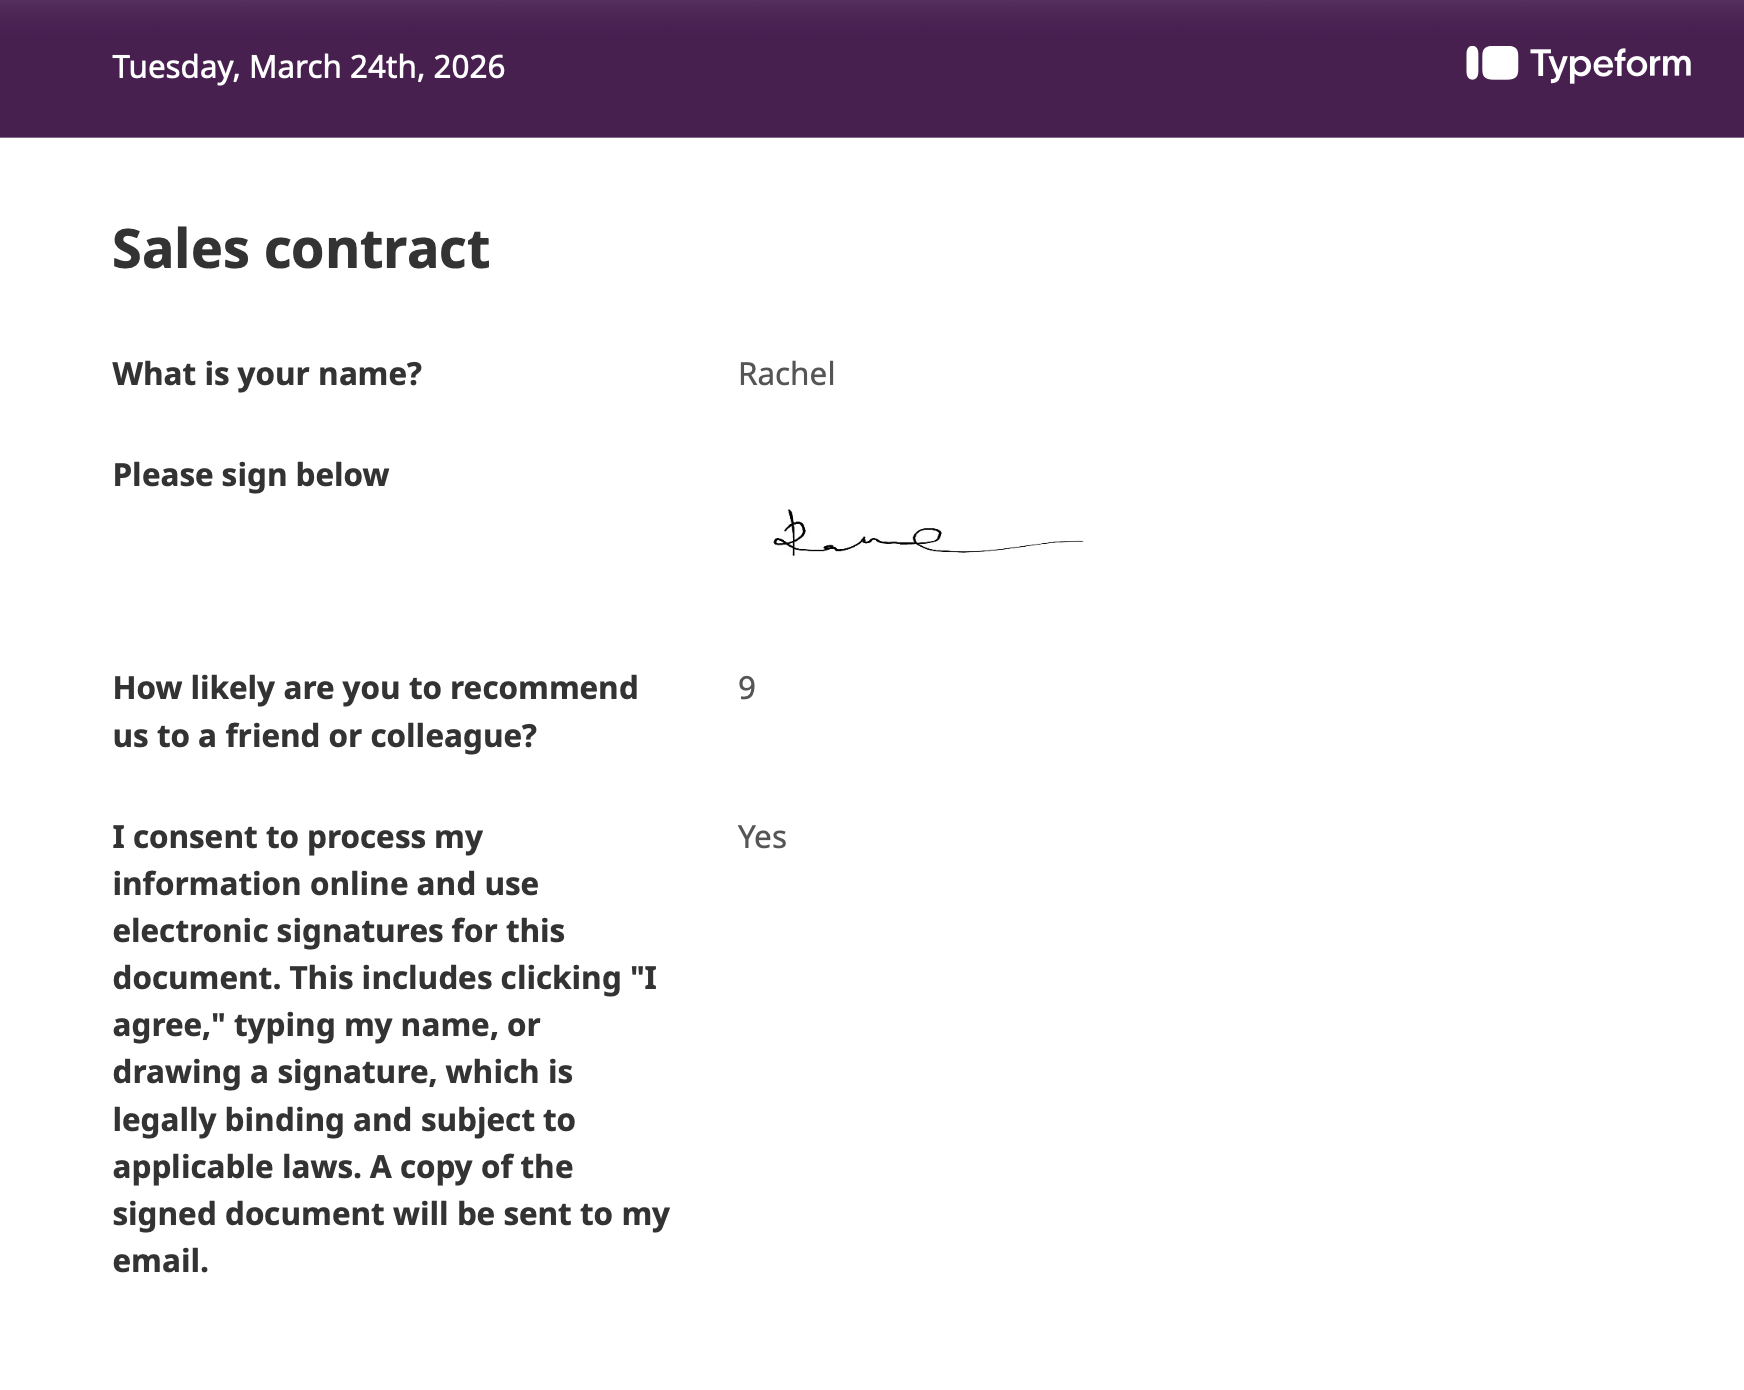The width and height of the screenshot is (1744, 1390).
Task: Select the recommendation score 9
Action: point(747,688)
